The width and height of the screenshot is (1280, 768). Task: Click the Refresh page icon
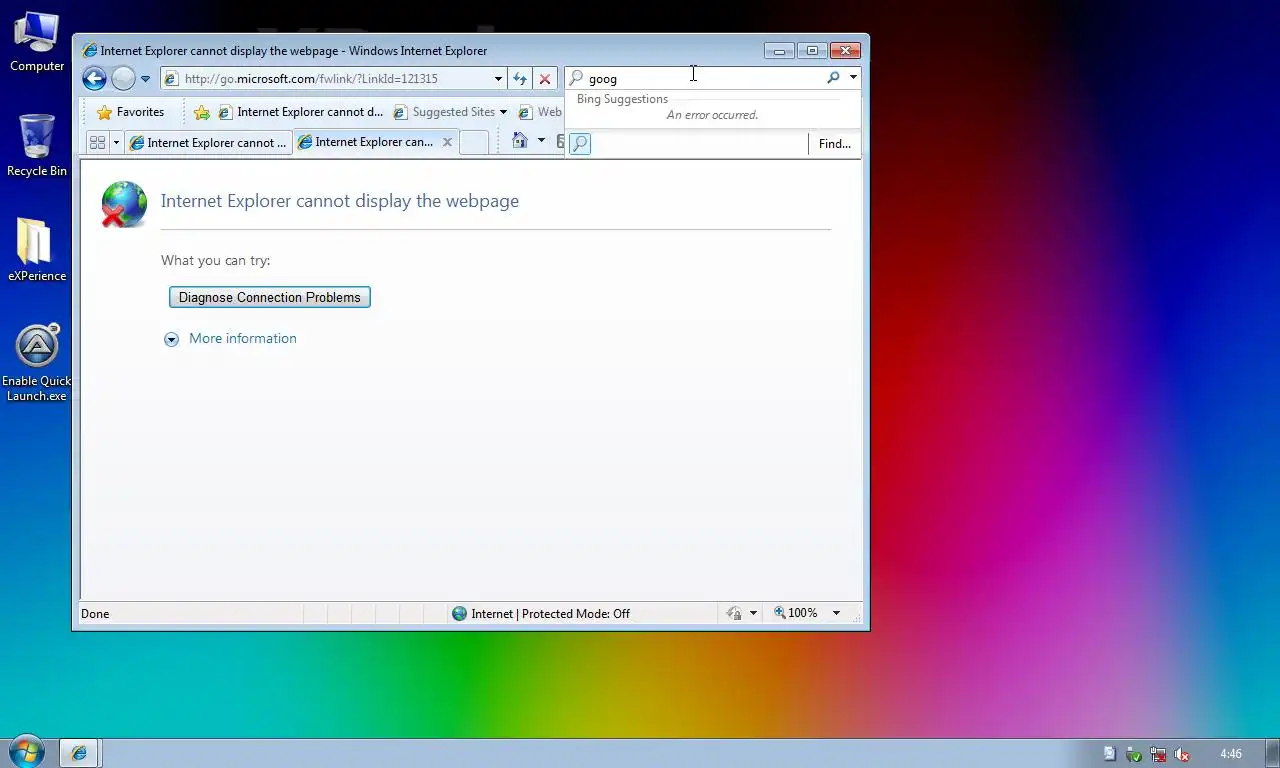click(x=520, y=79)
